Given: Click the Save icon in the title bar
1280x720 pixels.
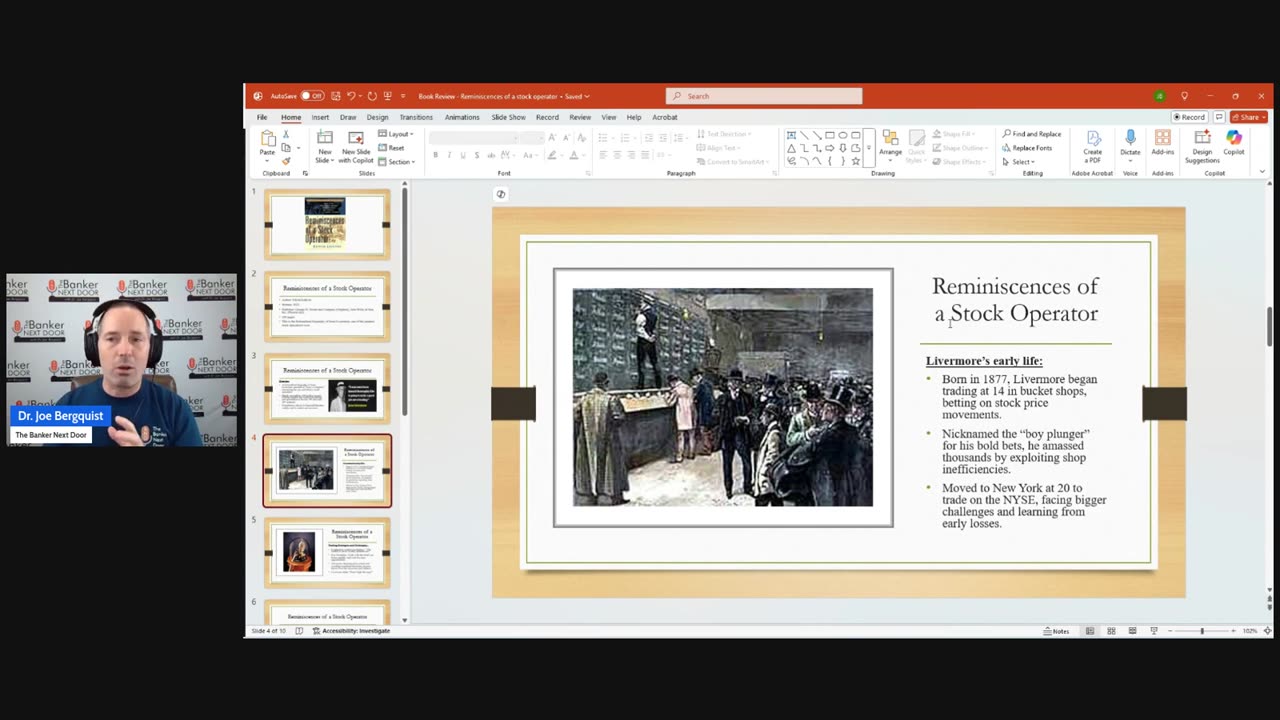Looking at the screenshot, I should tap(336, 96).
